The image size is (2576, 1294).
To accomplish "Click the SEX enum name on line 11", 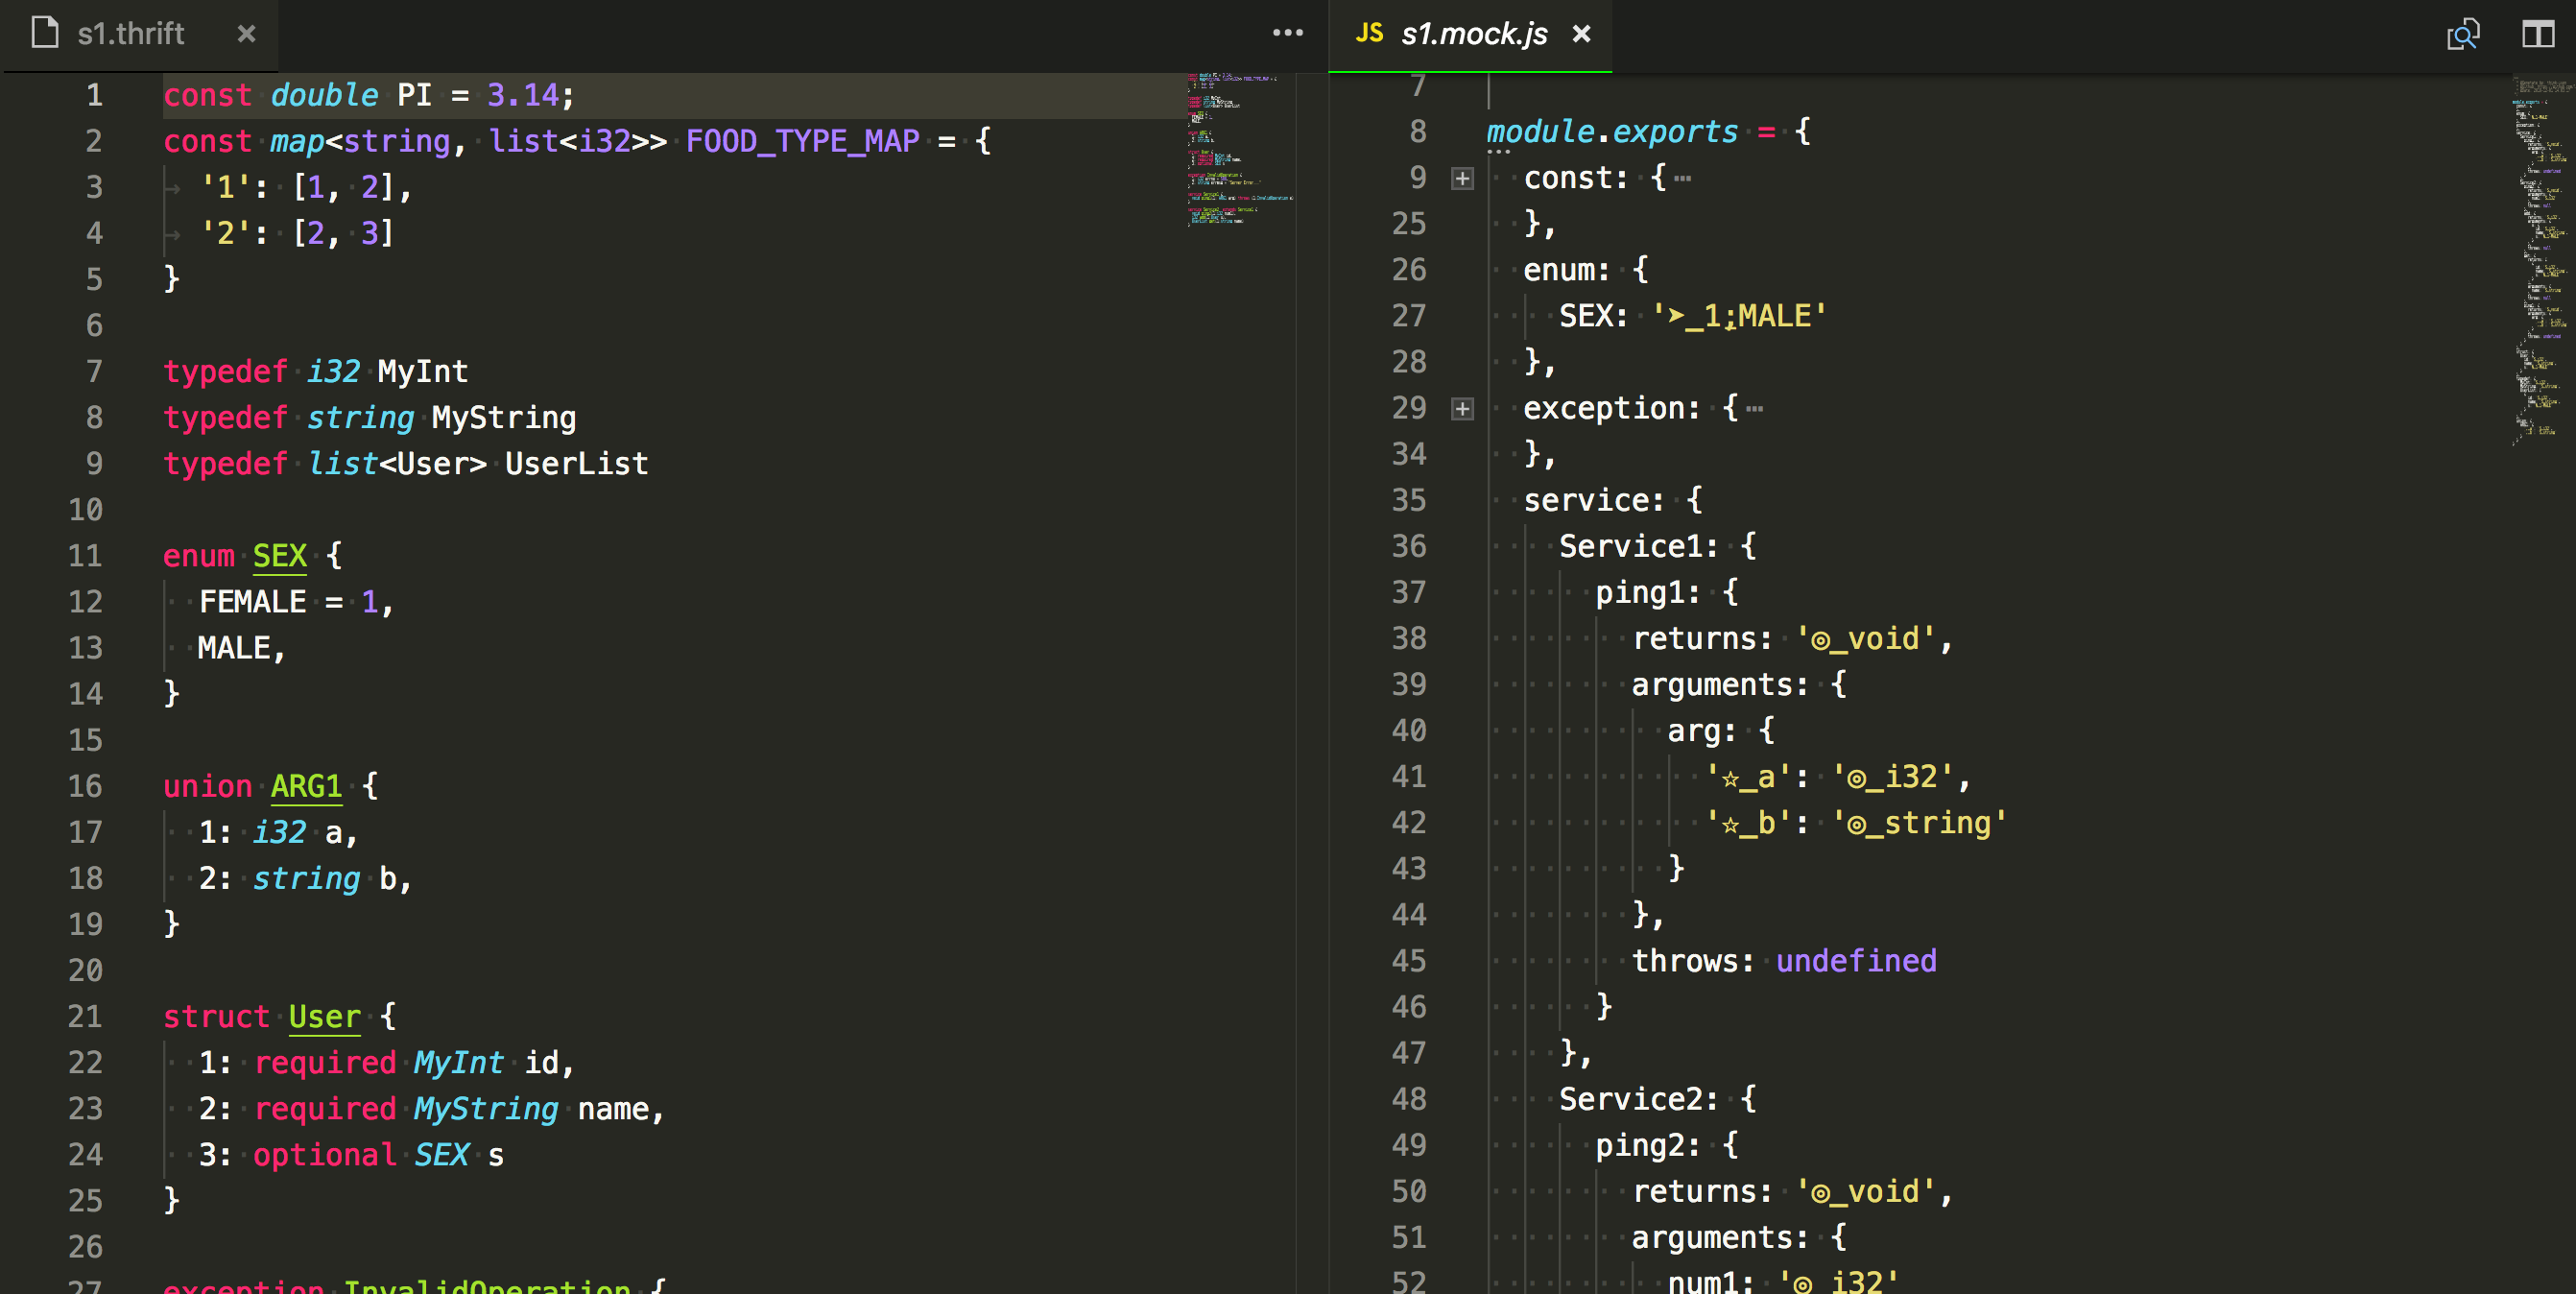I will coord(279,556).
